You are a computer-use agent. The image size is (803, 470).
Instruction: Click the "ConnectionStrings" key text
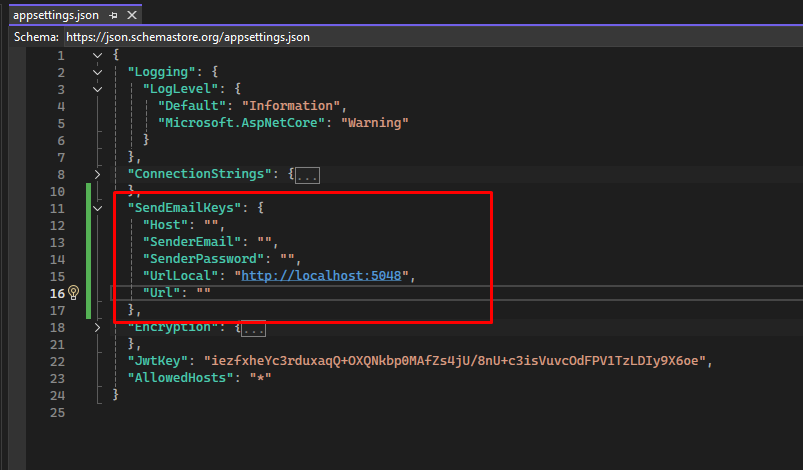pos(200,174)
